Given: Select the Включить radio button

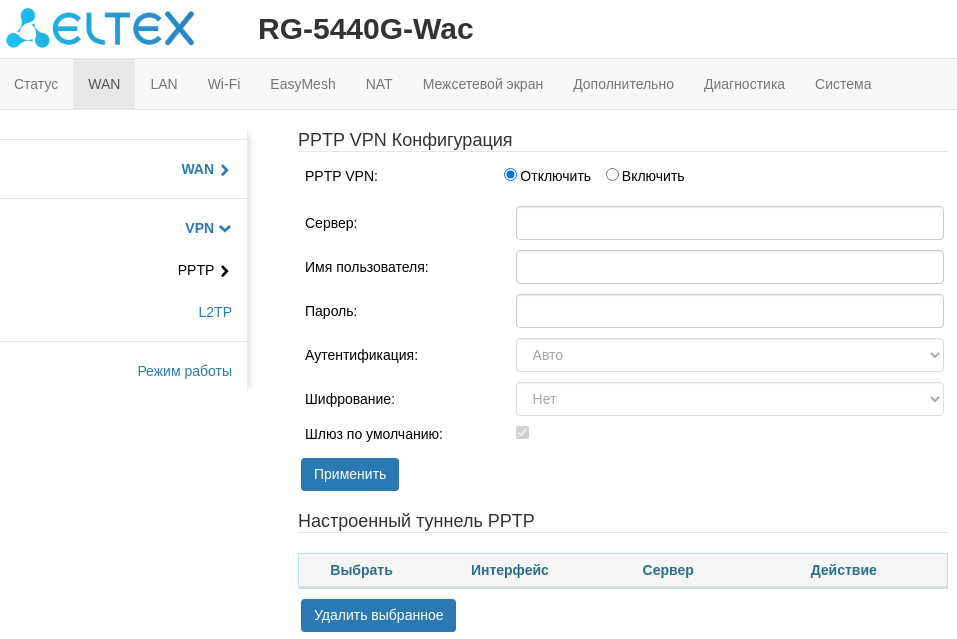Looking at the screenshot, I should [612, 175].
